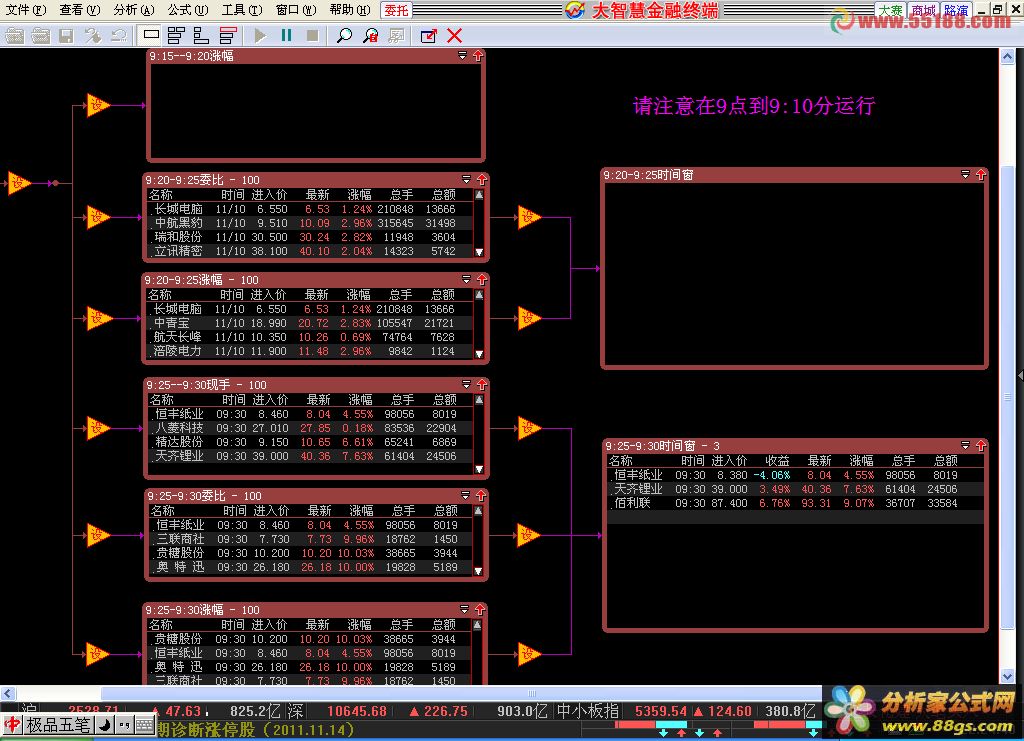Click the red up-arrow on 9:25-9:30时间窗 panel

[980, 445]
